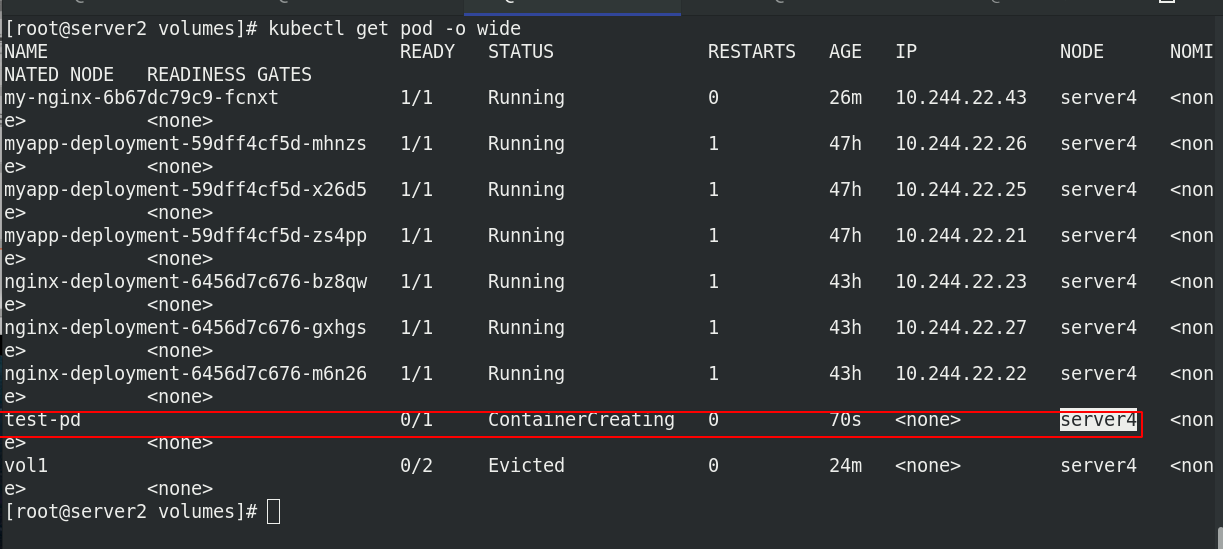The width and height of the screenshot is (1223, 549).
Task: Click restarts value 1 of zs4pp pod
Action: [713, 236]
